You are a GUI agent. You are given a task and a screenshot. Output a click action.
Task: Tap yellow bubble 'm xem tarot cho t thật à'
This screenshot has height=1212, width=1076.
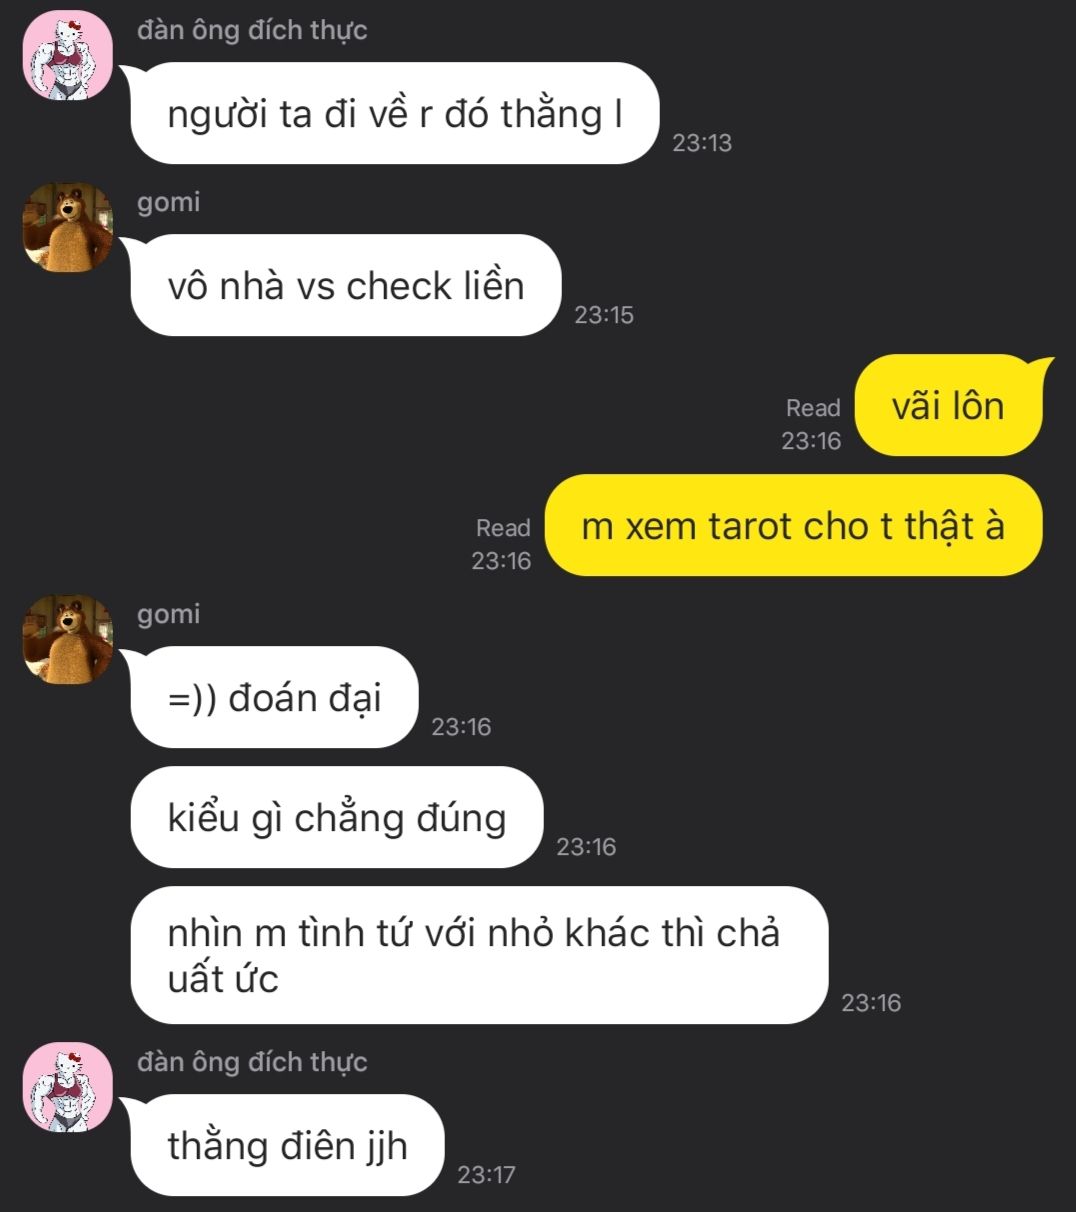point(793,526)
